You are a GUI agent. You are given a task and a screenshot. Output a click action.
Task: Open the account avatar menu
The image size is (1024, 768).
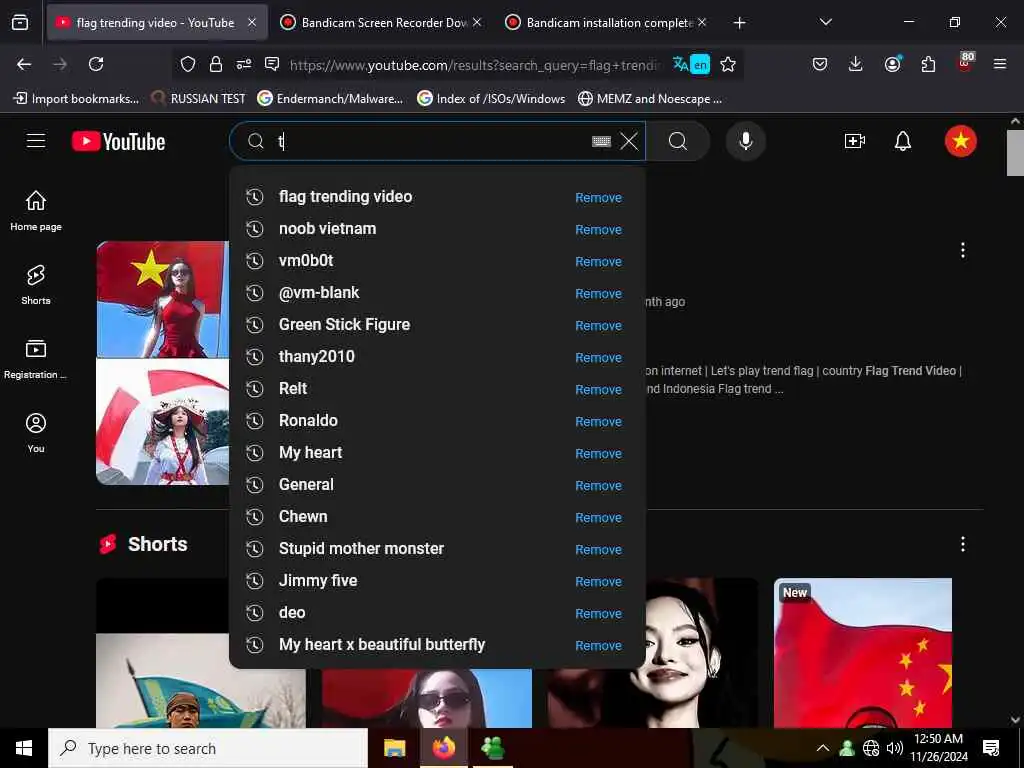tap(961, 141)
